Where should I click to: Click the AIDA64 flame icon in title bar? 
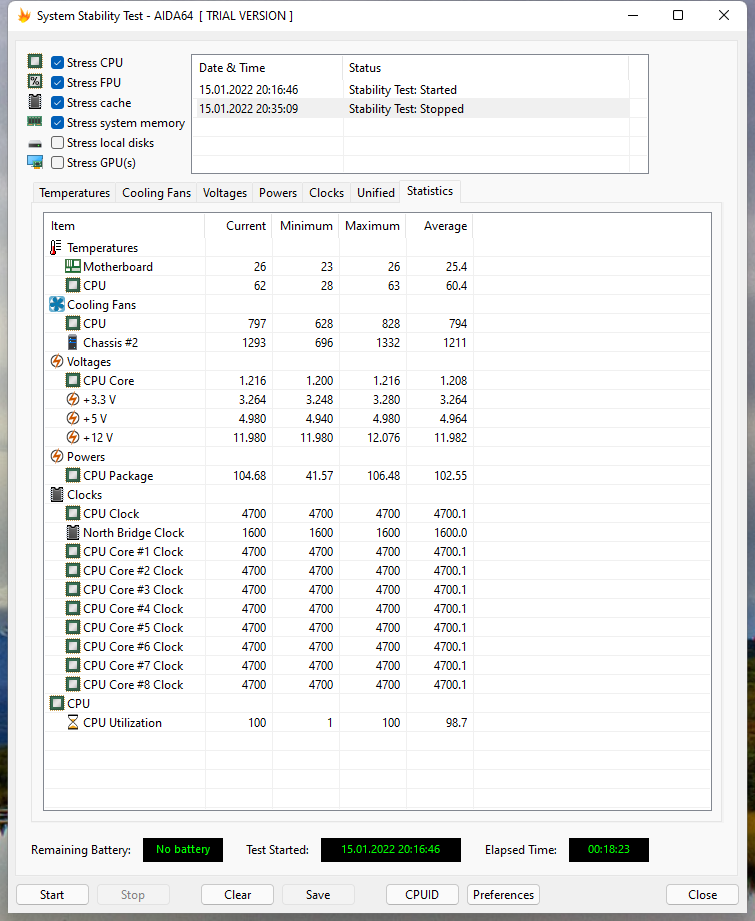click(24, 16)
